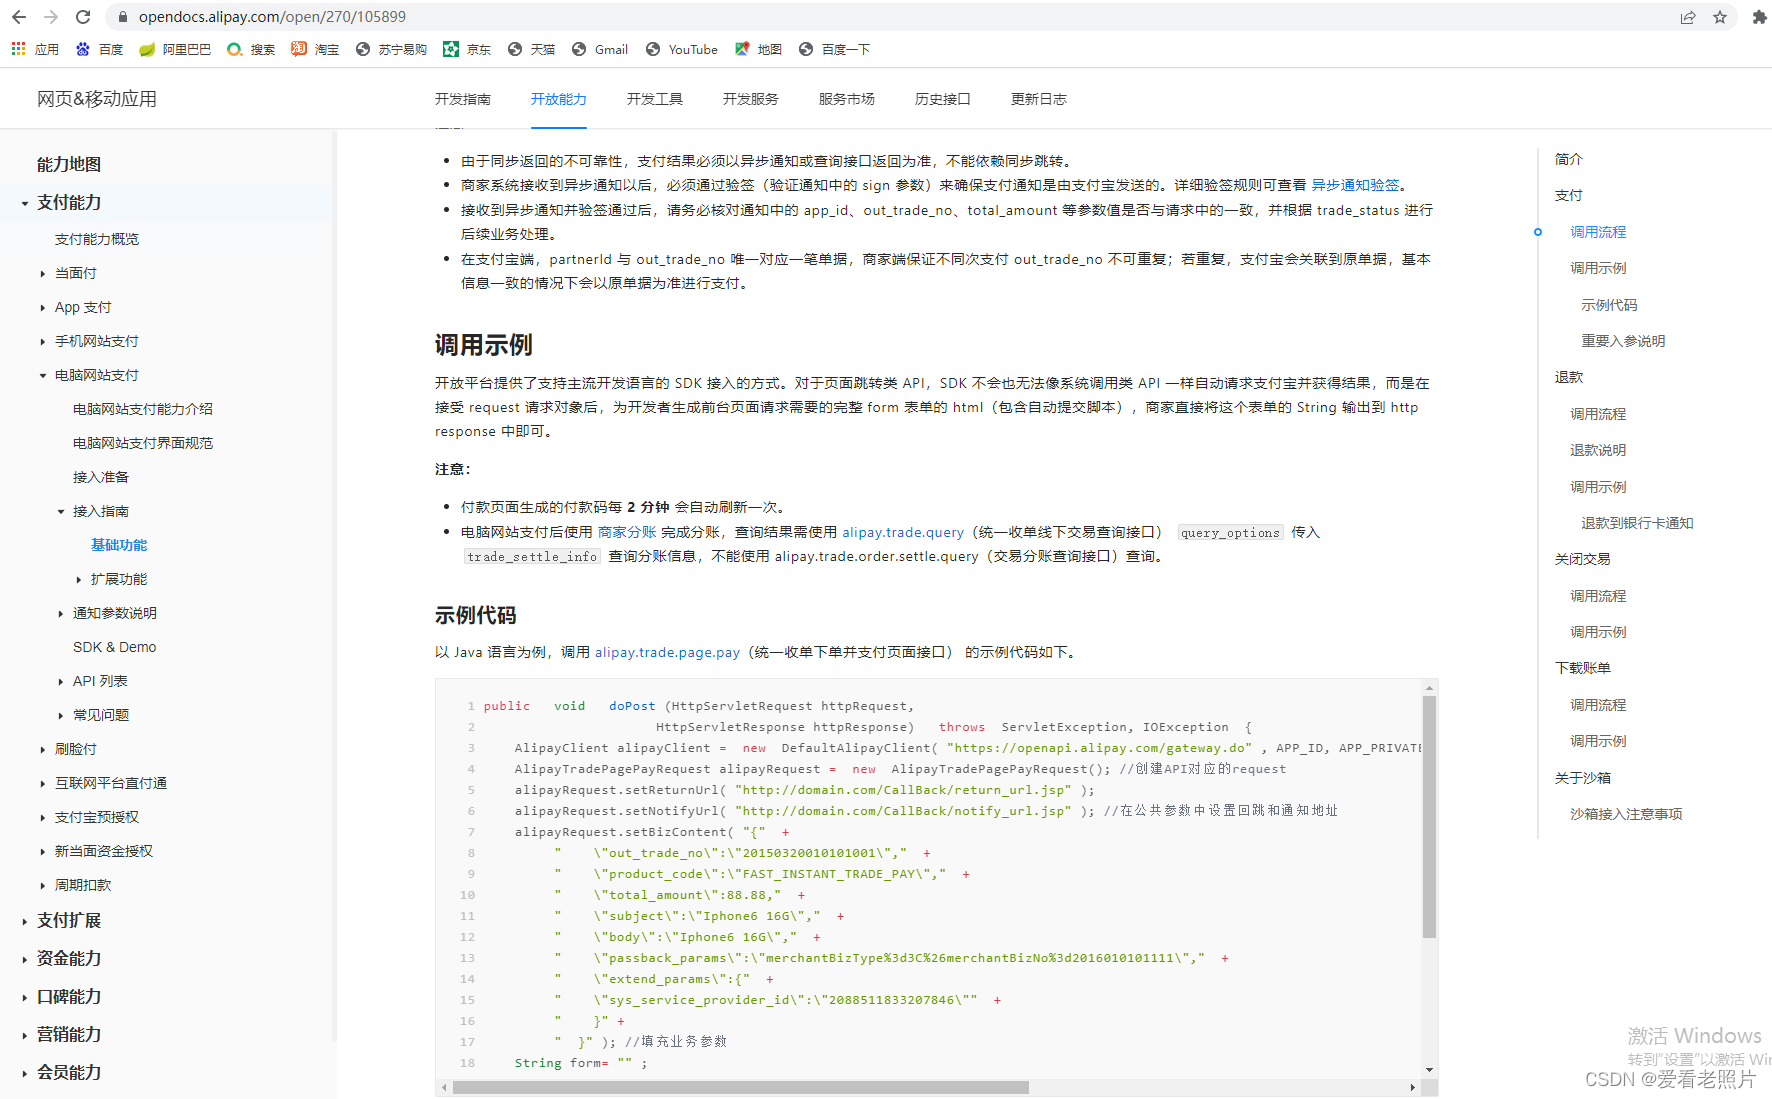Open the Gmail bookmark
1772x1099 pixels.
click(600, 49)
